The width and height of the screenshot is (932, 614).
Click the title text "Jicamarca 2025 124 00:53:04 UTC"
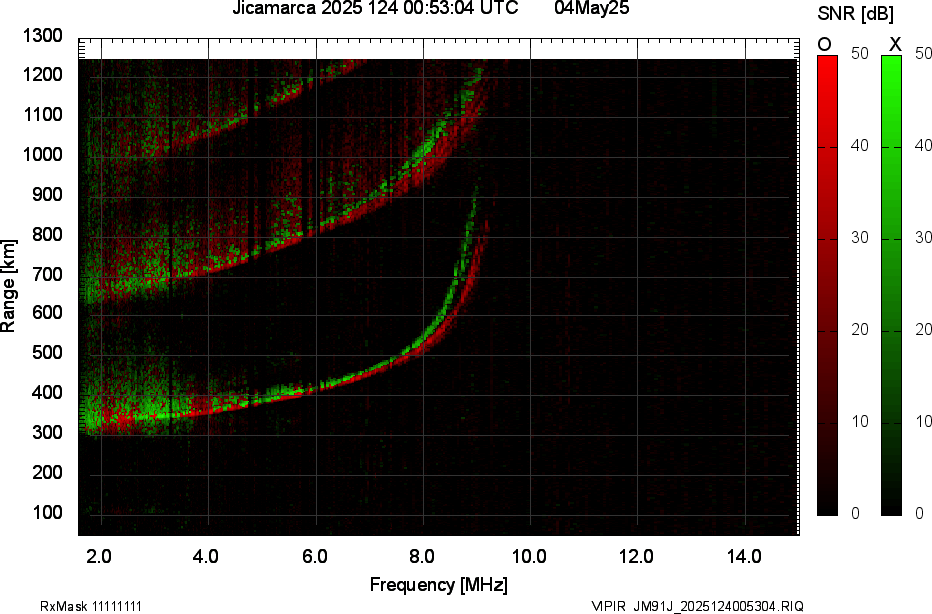pos(375,8)
